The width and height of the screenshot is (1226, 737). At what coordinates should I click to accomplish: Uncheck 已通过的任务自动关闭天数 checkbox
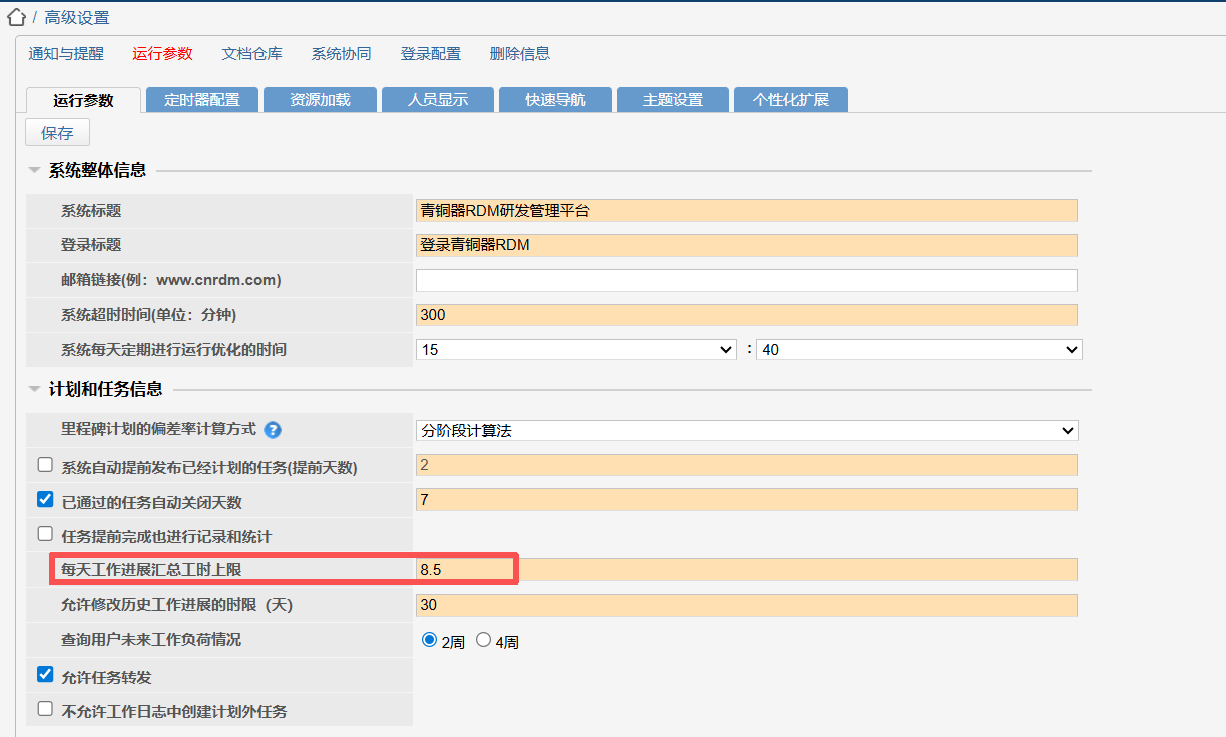click(x=45, y=500)
